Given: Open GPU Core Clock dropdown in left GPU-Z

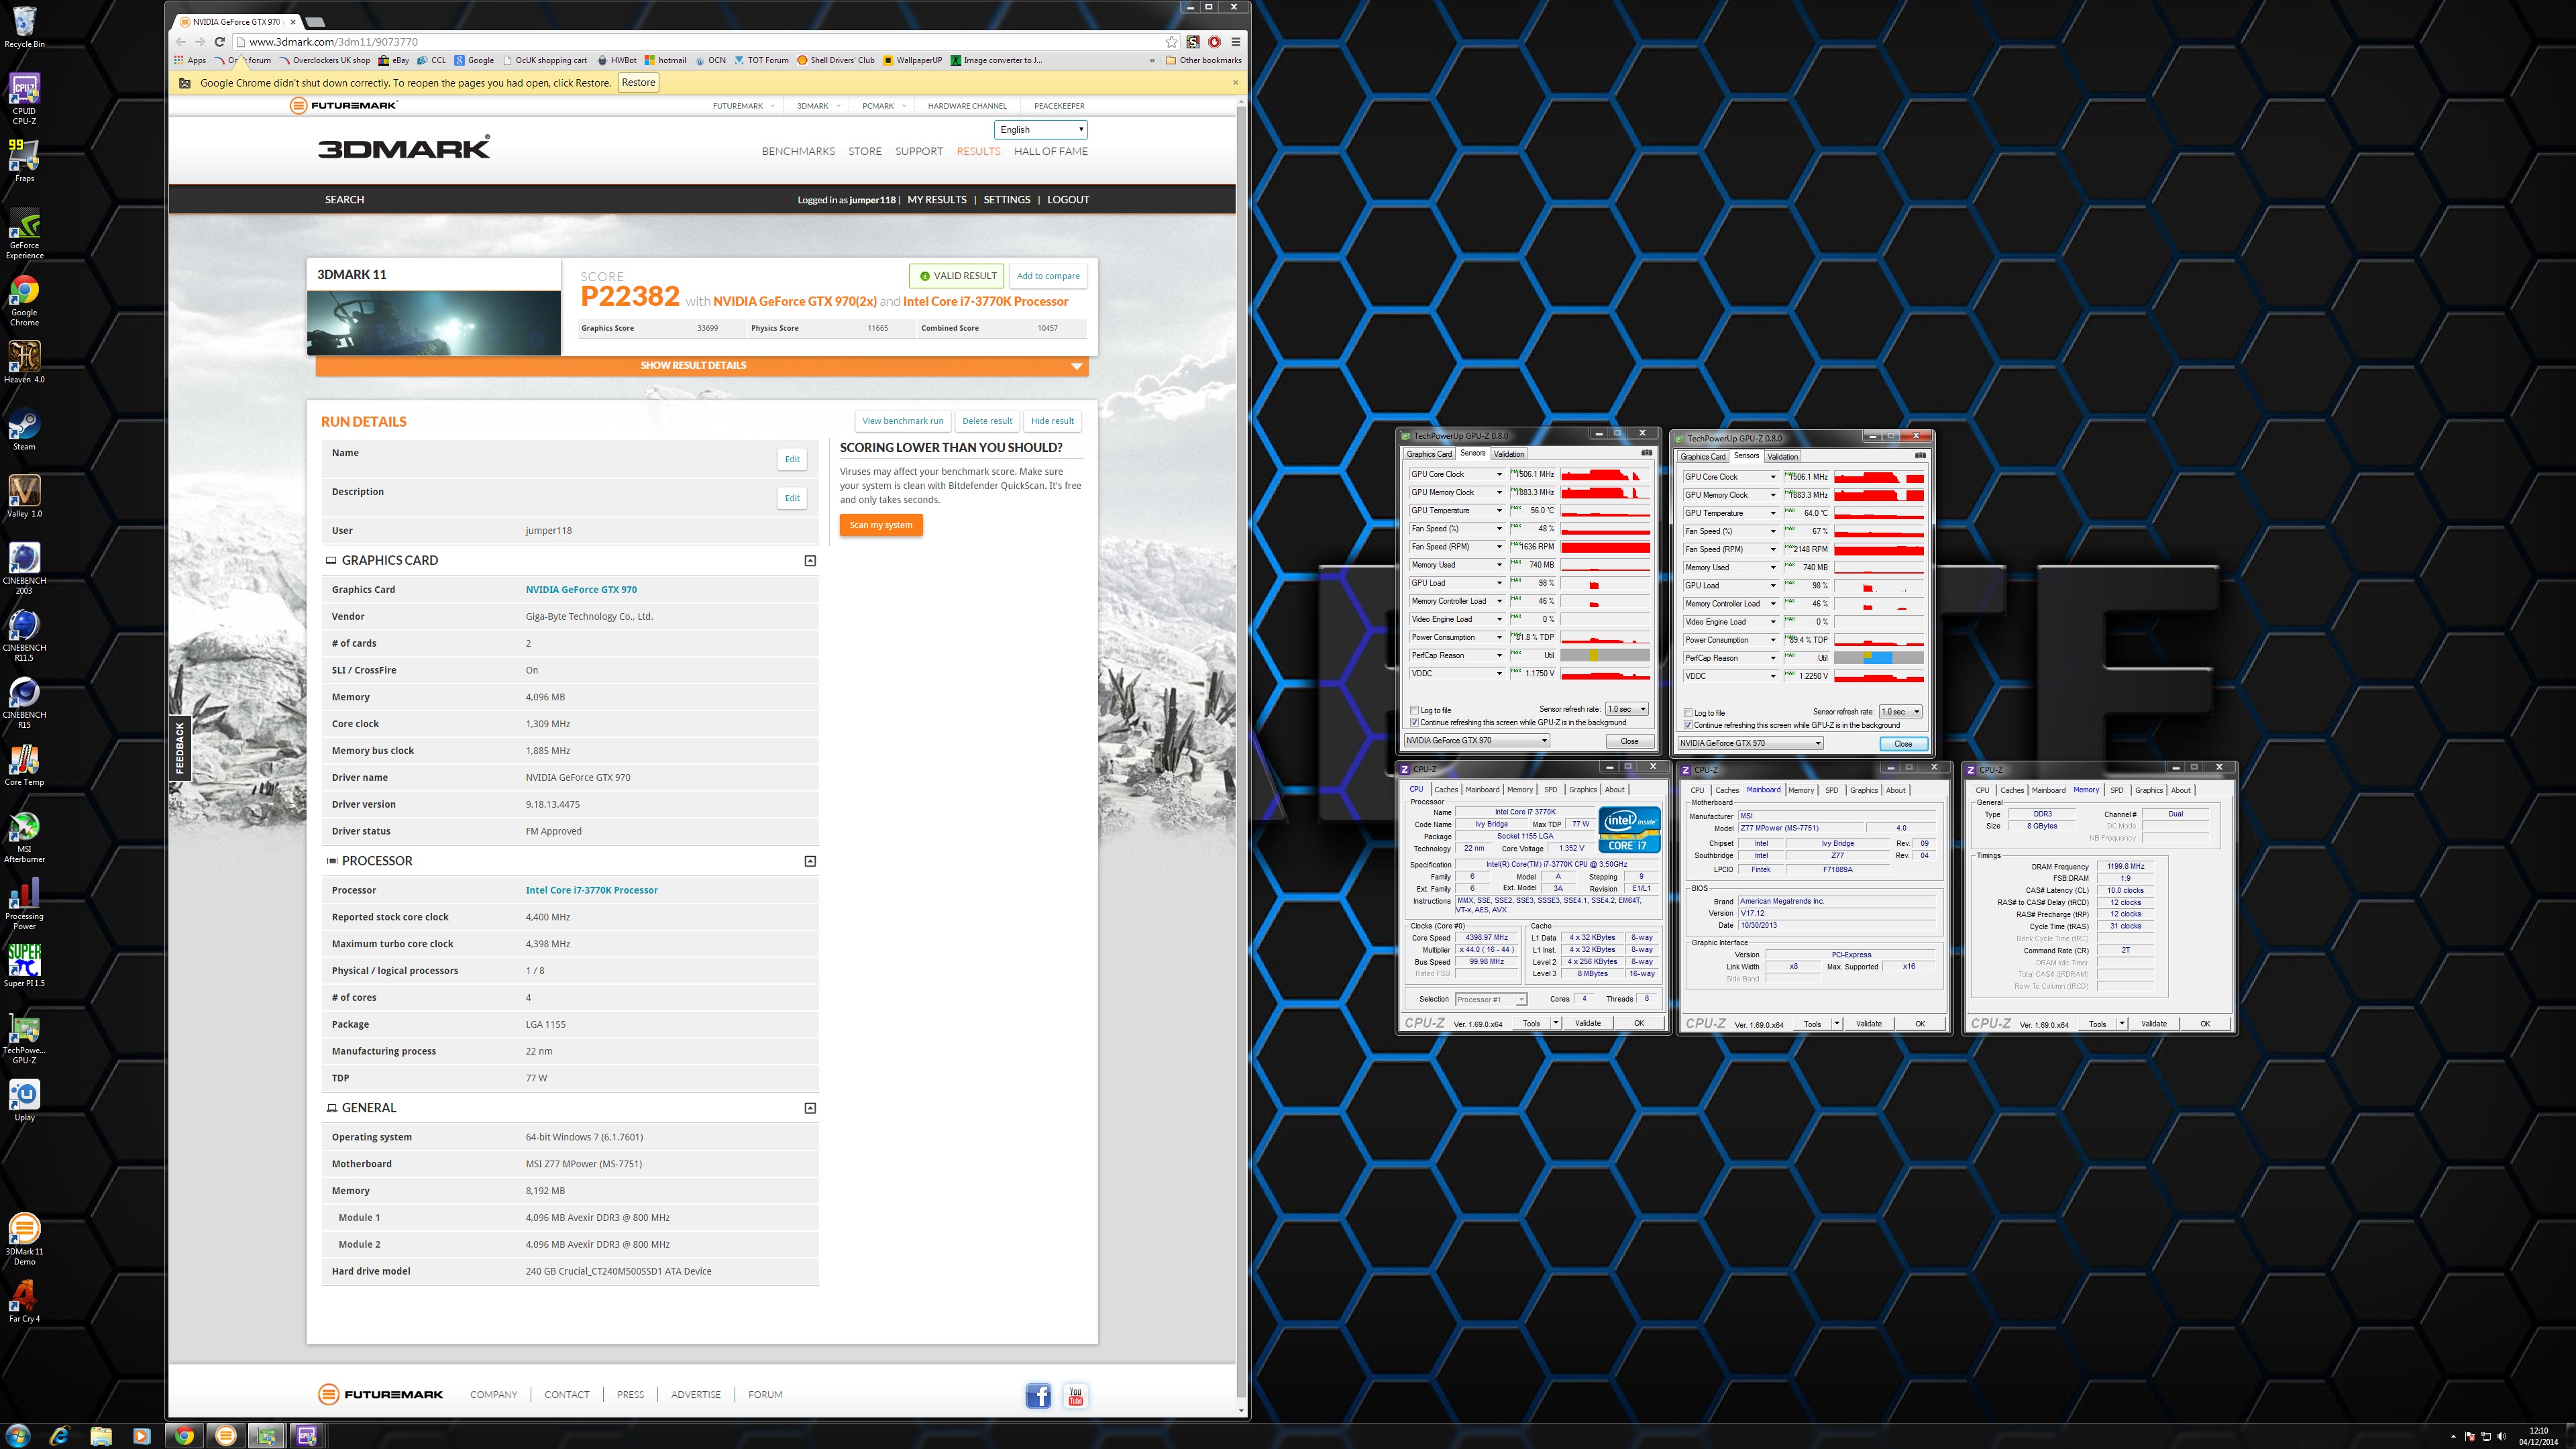Looking at the screenshot, I should click(x=1498, y=474).
